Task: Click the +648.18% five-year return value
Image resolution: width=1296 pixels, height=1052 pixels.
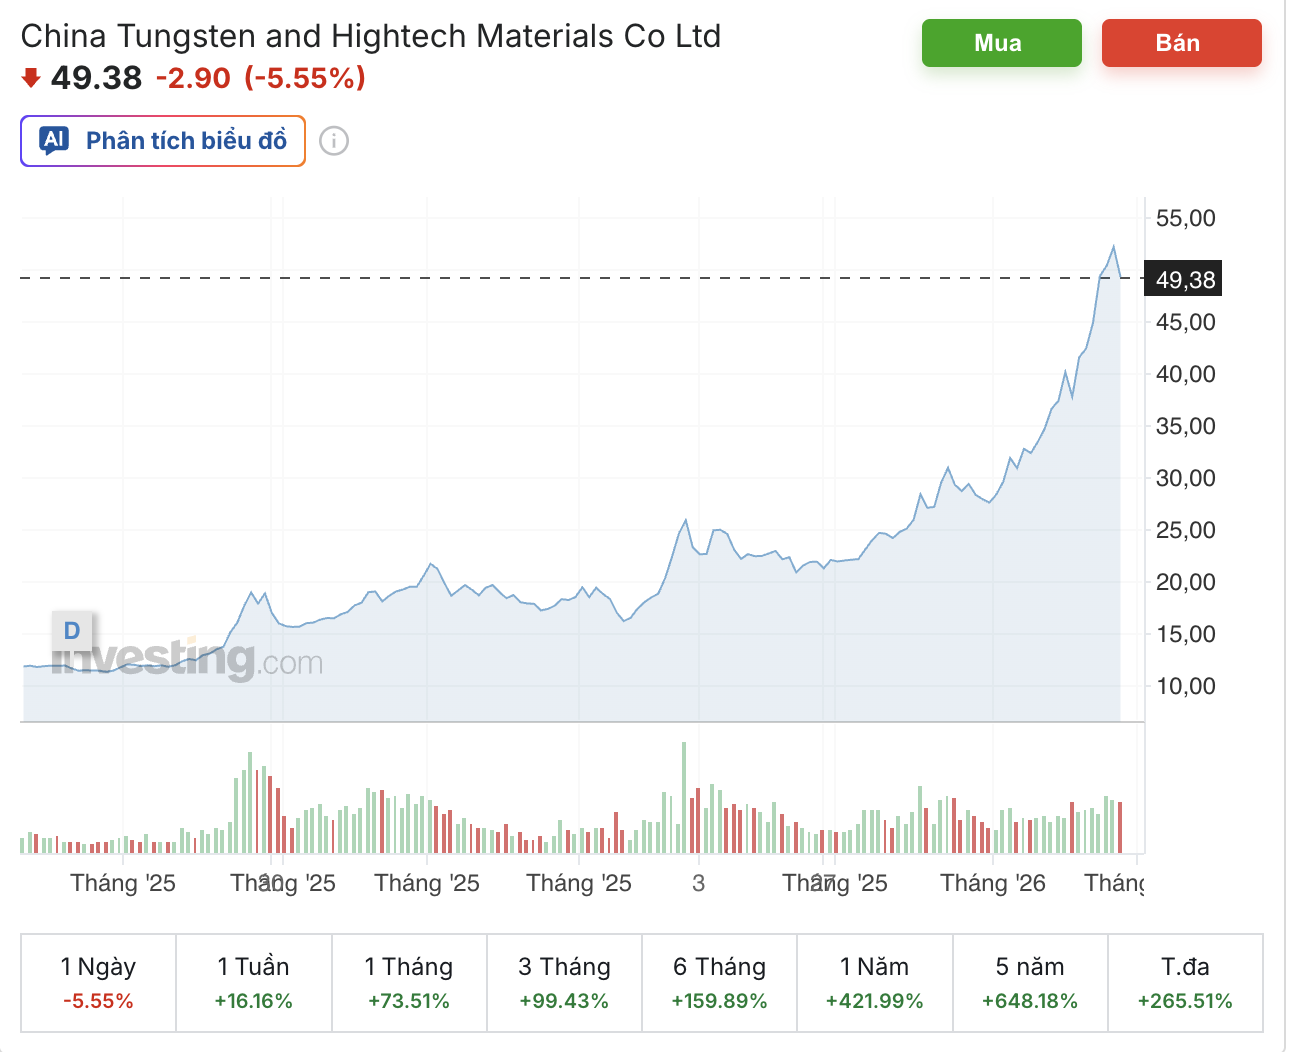Action: coord(1030,1001)
